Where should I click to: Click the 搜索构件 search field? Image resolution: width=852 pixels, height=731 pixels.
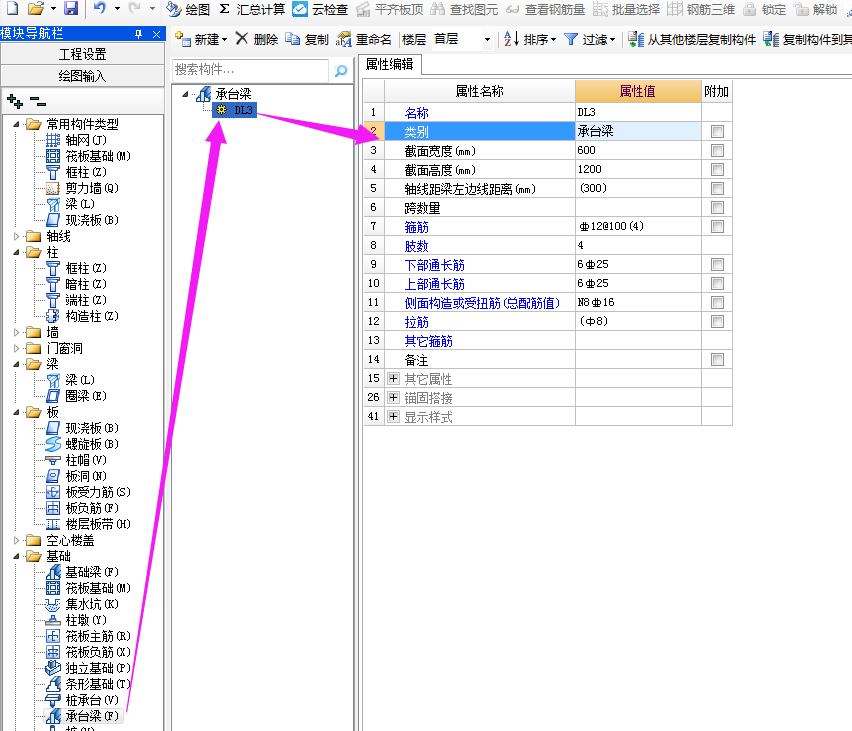pyautogui.click(x=250, y=70)
